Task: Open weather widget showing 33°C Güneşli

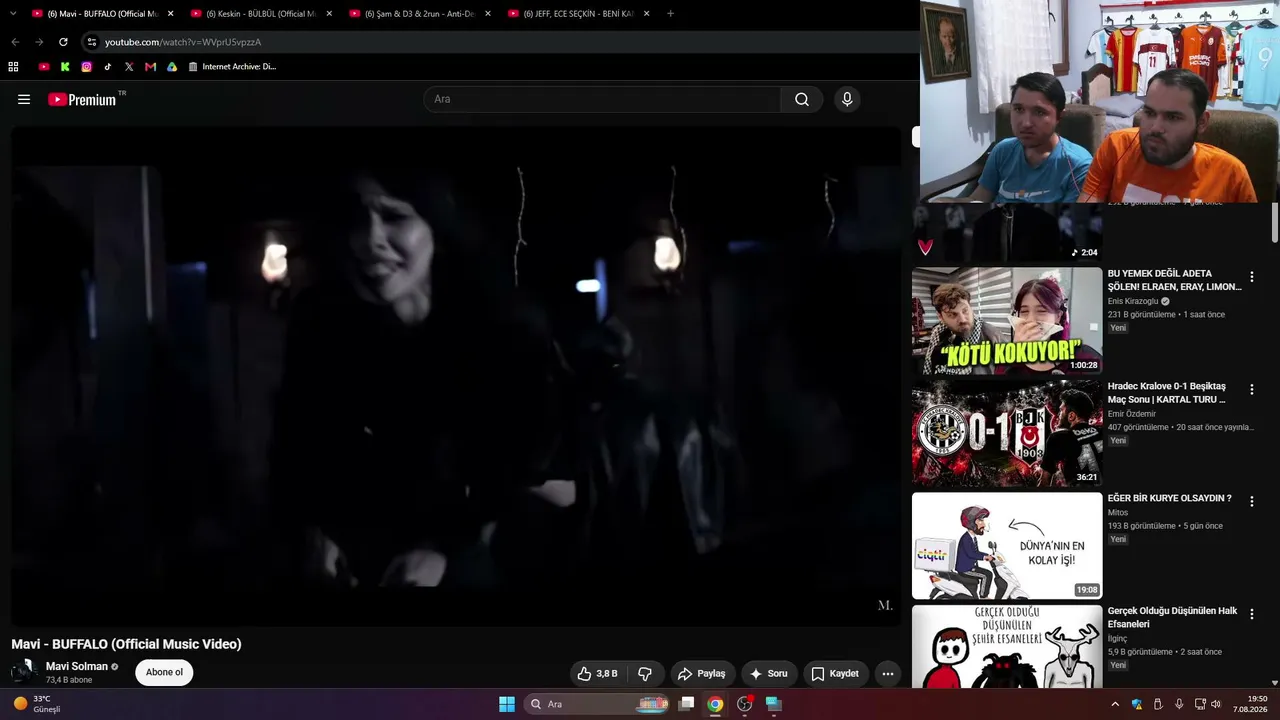Action: (38, 704)
